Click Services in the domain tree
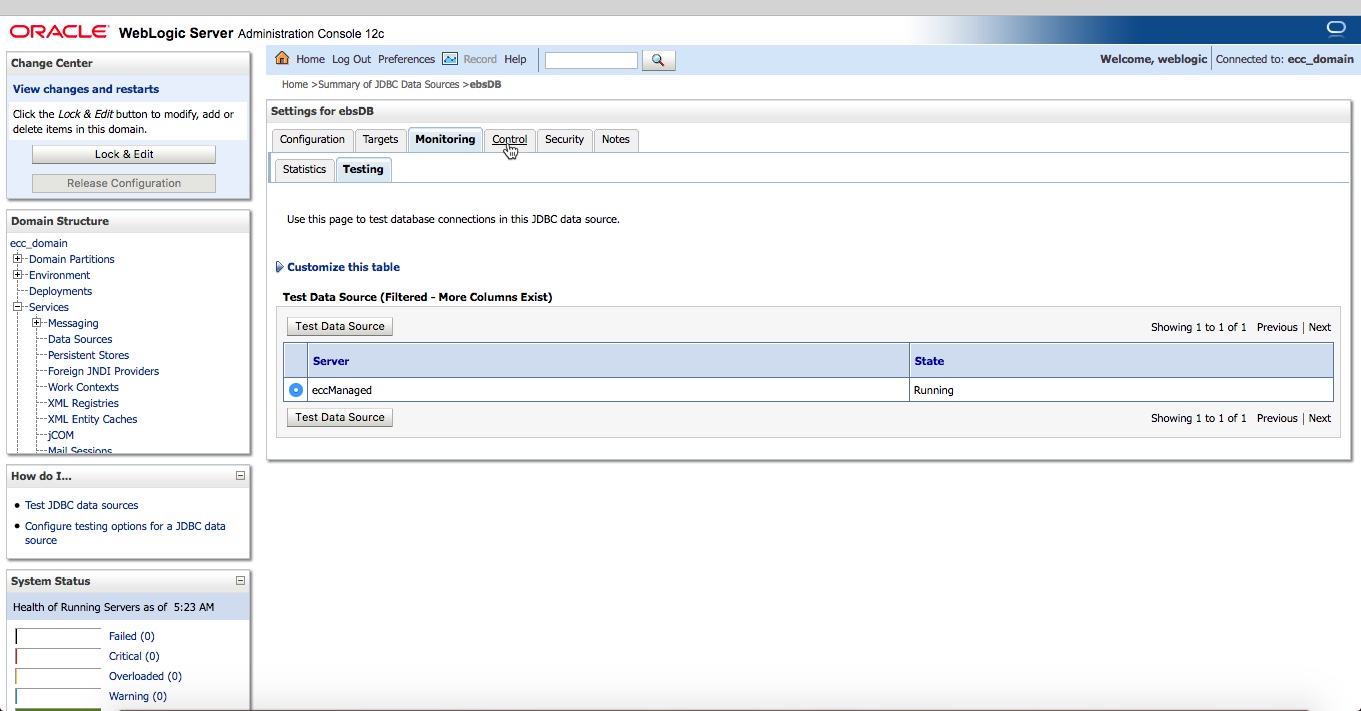This screenshot has width=1361, height=711. (x=49, y=307)
